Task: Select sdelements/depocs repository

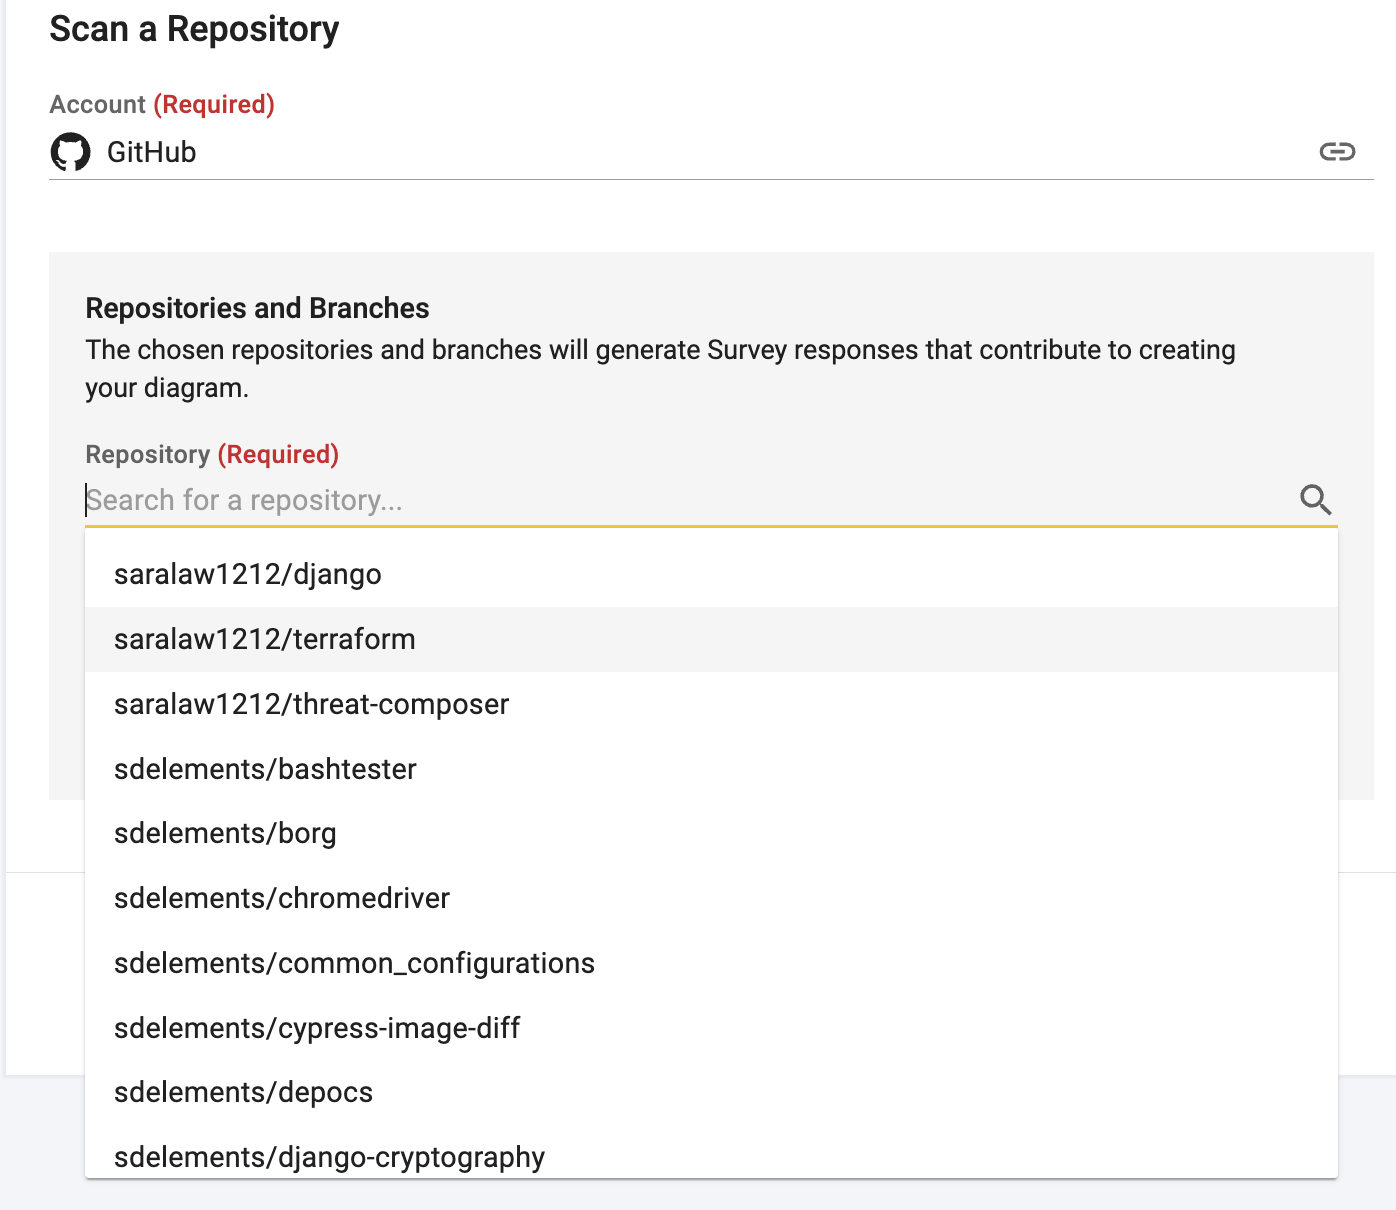Action: [x=711, y=1092]
